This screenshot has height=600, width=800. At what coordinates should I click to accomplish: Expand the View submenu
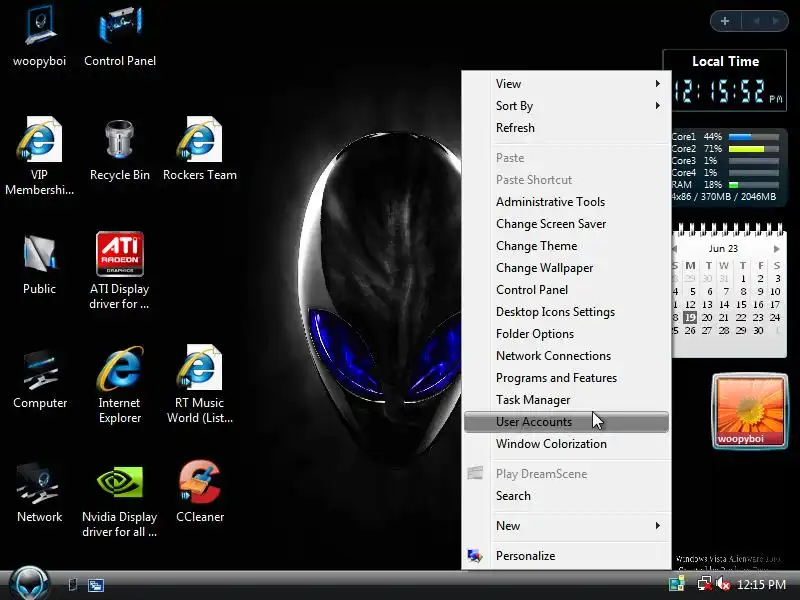[566, 84]
